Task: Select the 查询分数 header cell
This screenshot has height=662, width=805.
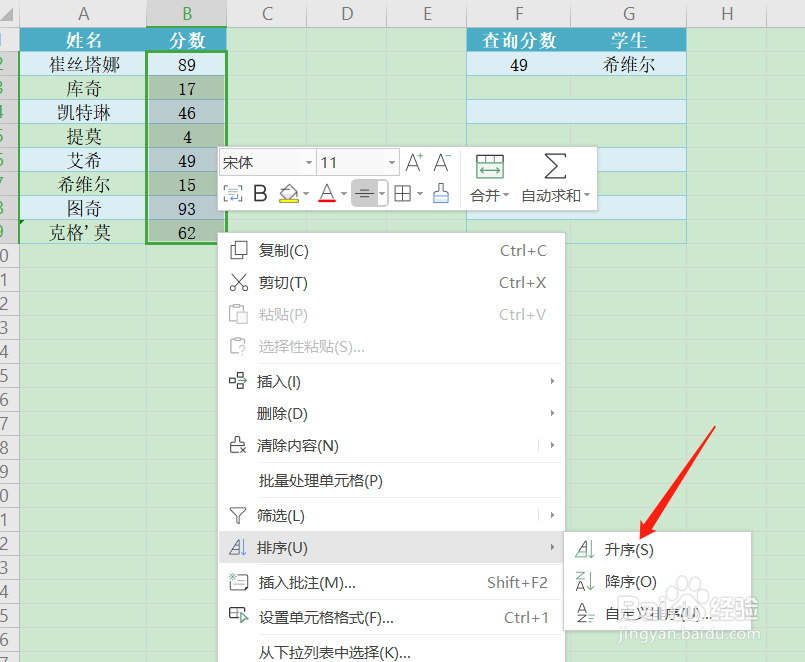Action: pos(519,40)
